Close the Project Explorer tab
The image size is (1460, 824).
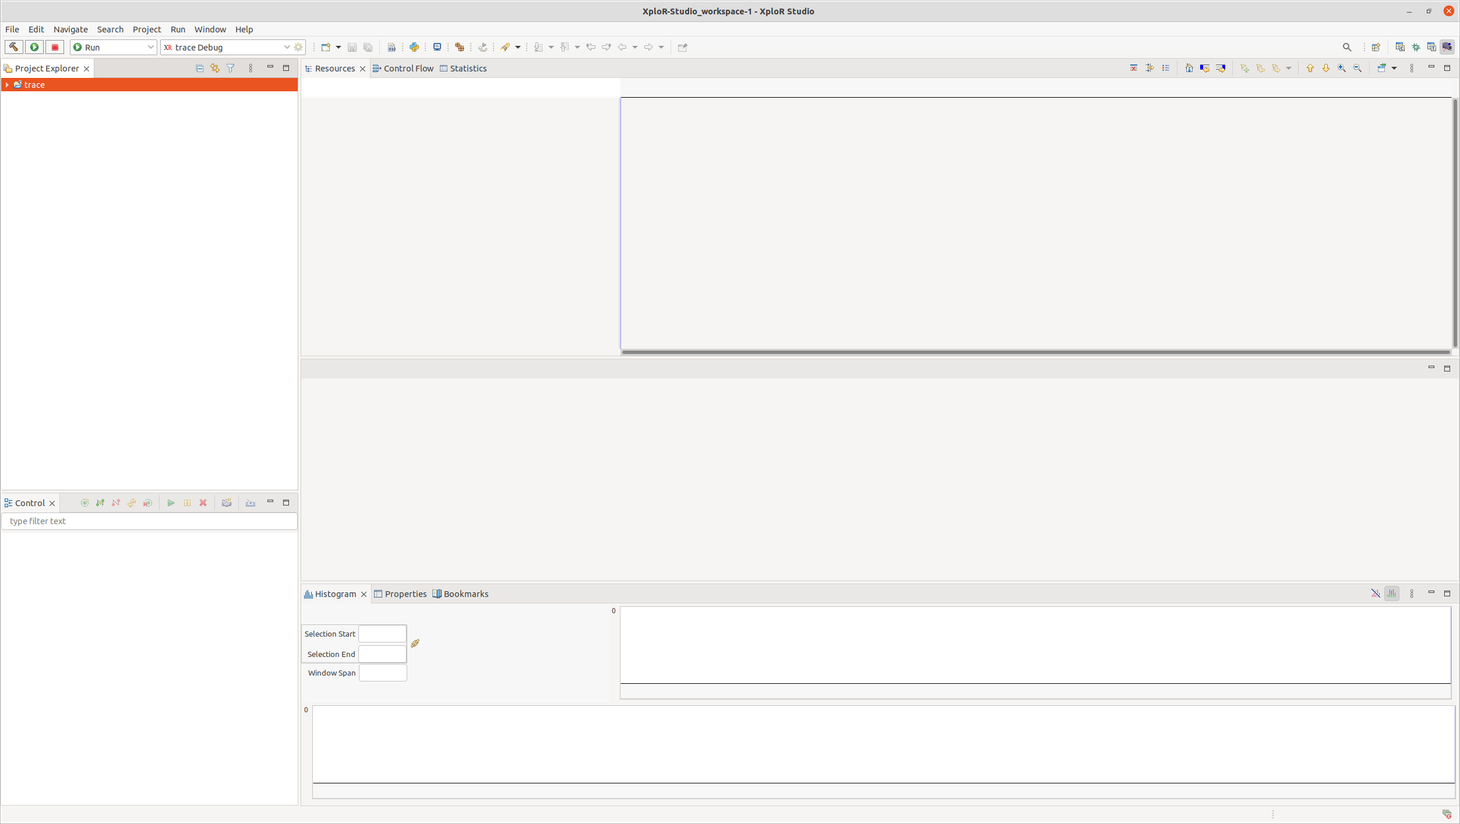click(x=87, y=69)
